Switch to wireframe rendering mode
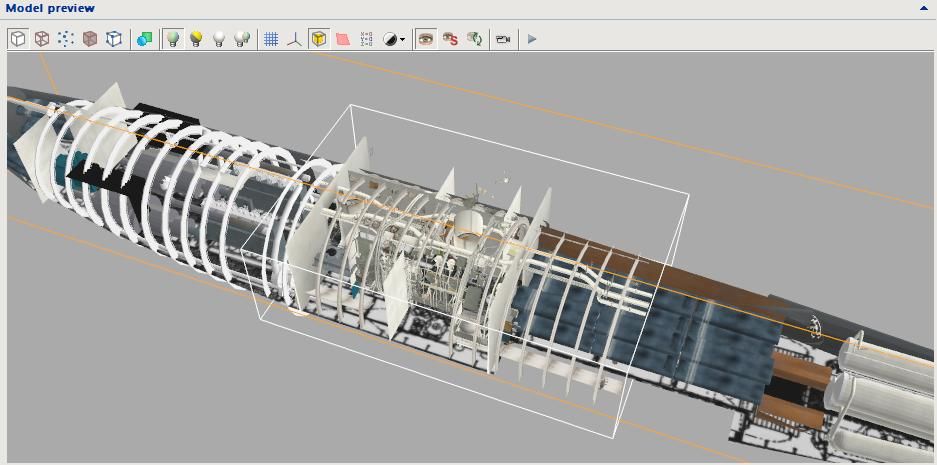 coord(42,39)
